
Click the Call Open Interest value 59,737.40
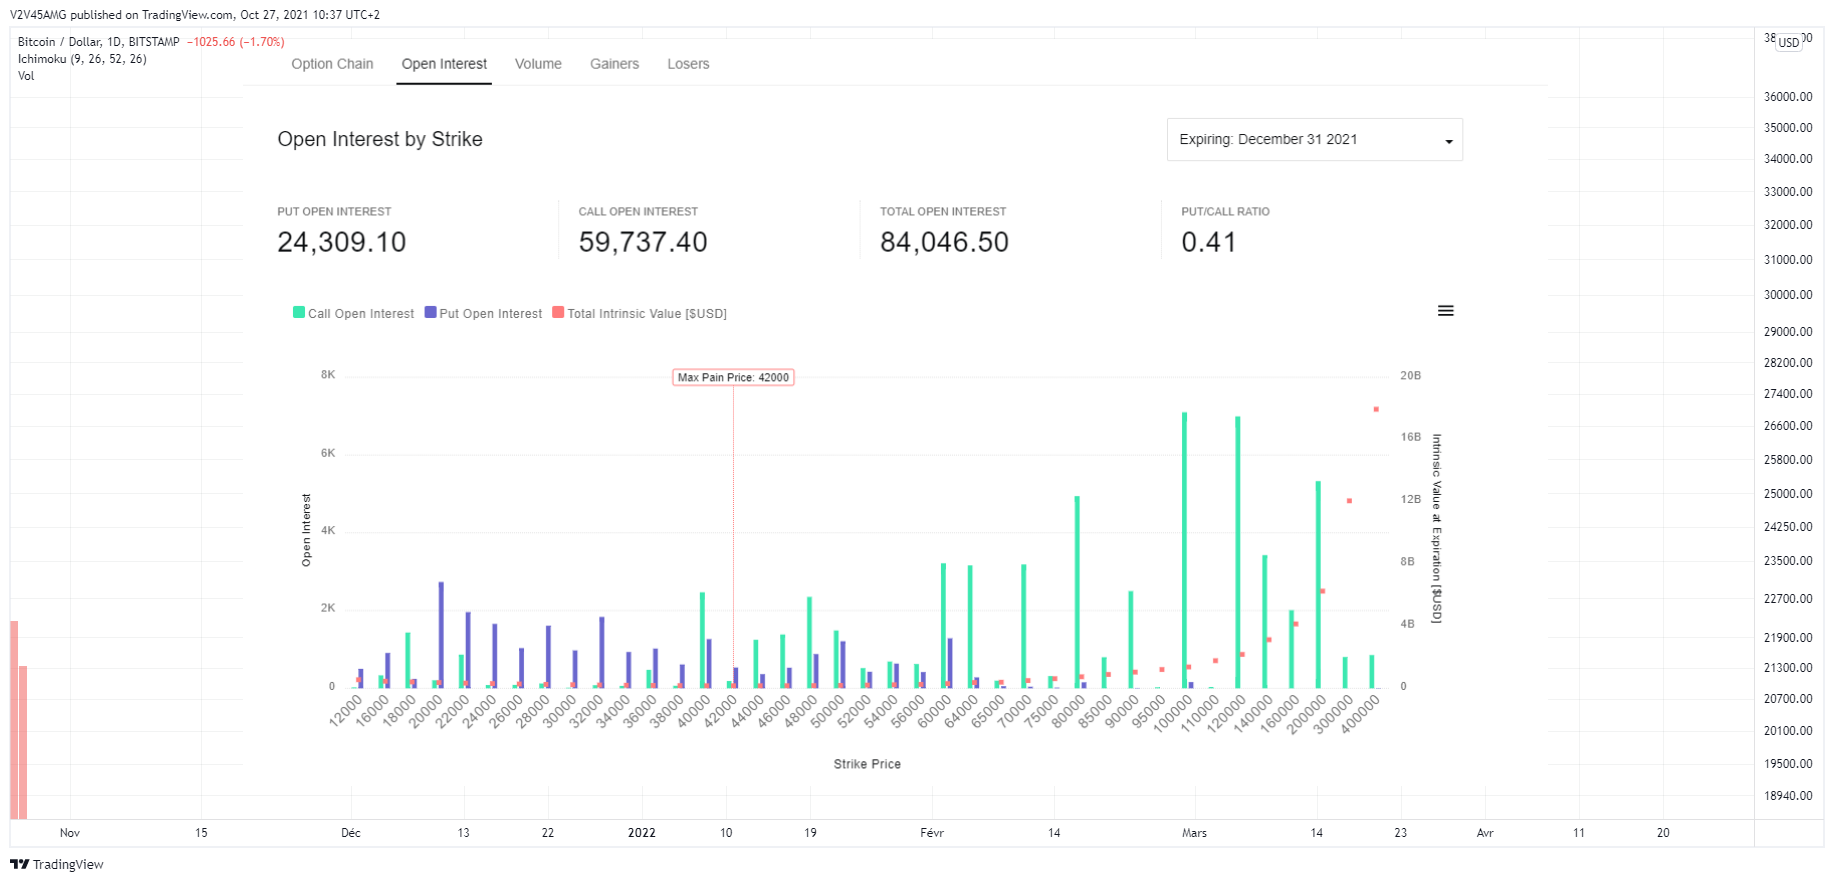click(643, 242)
